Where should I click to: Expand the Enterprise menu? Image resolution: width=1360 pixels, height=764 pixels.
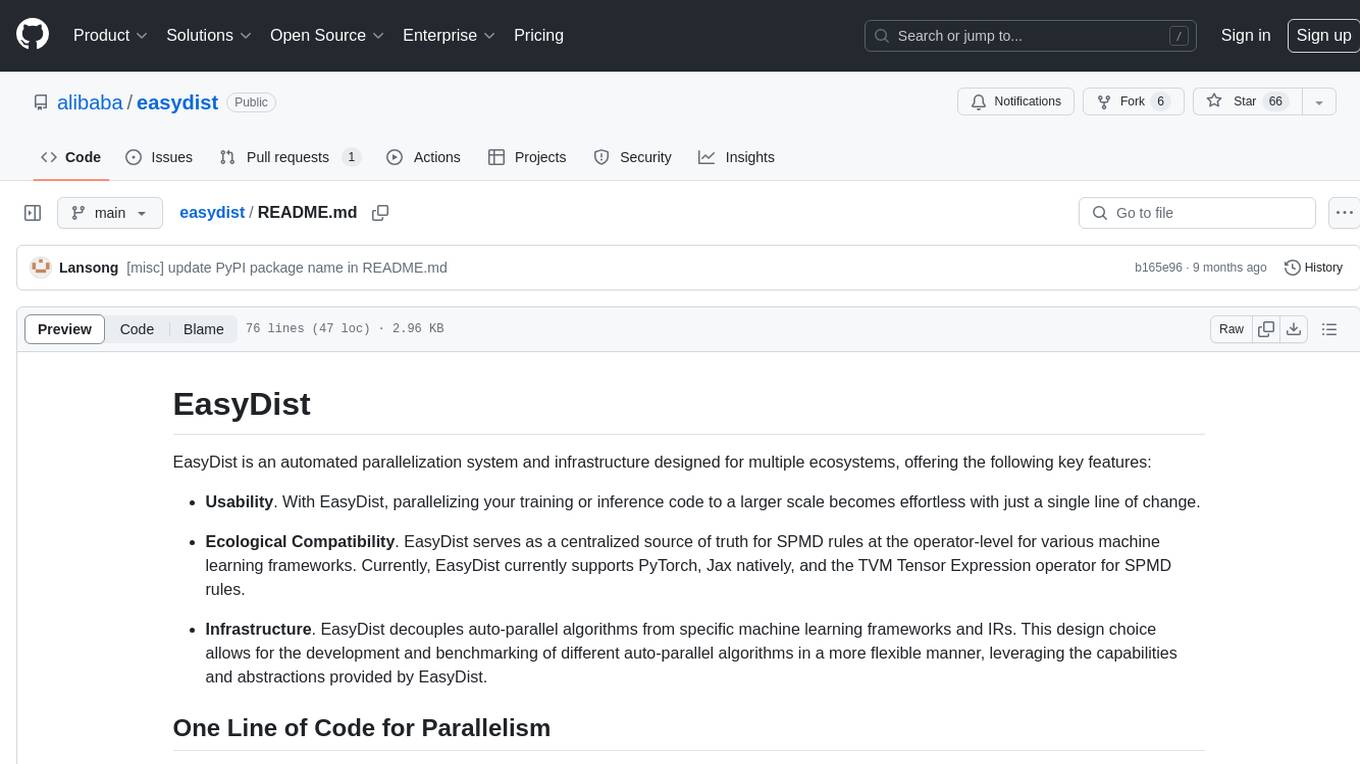pyautogui.click(x=449, y=35)
